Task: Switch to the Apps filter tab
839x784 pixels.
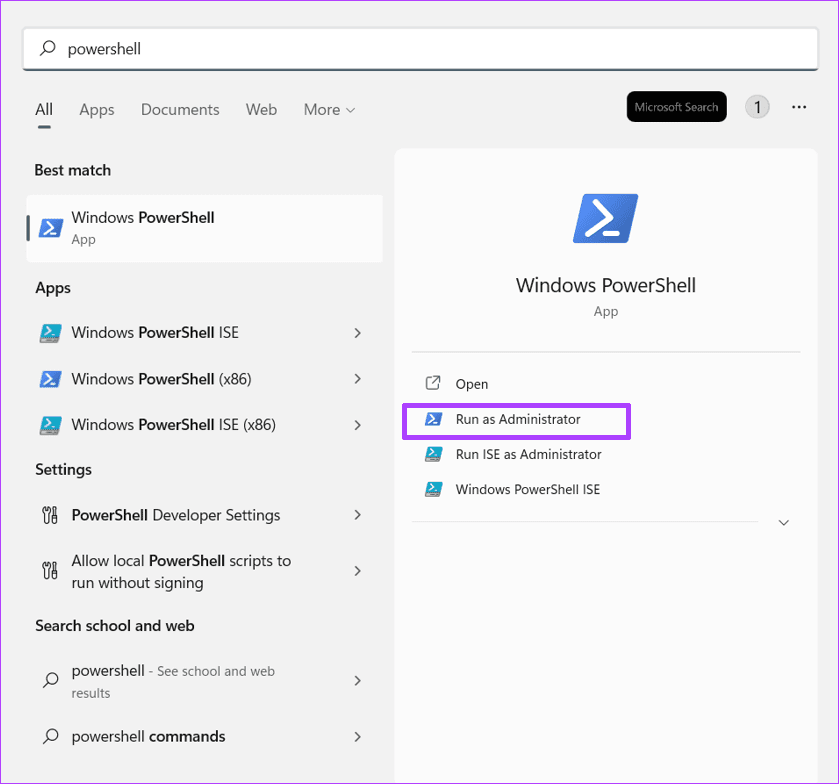Action: pos(97,110)
